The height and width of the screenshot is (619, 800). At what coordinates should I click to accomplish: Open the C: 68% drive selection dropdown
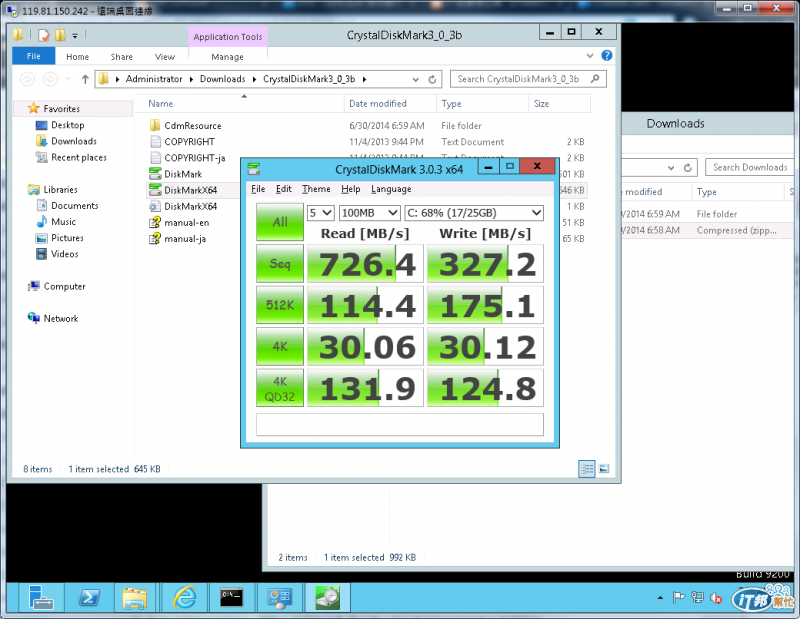tap(473, 213)
